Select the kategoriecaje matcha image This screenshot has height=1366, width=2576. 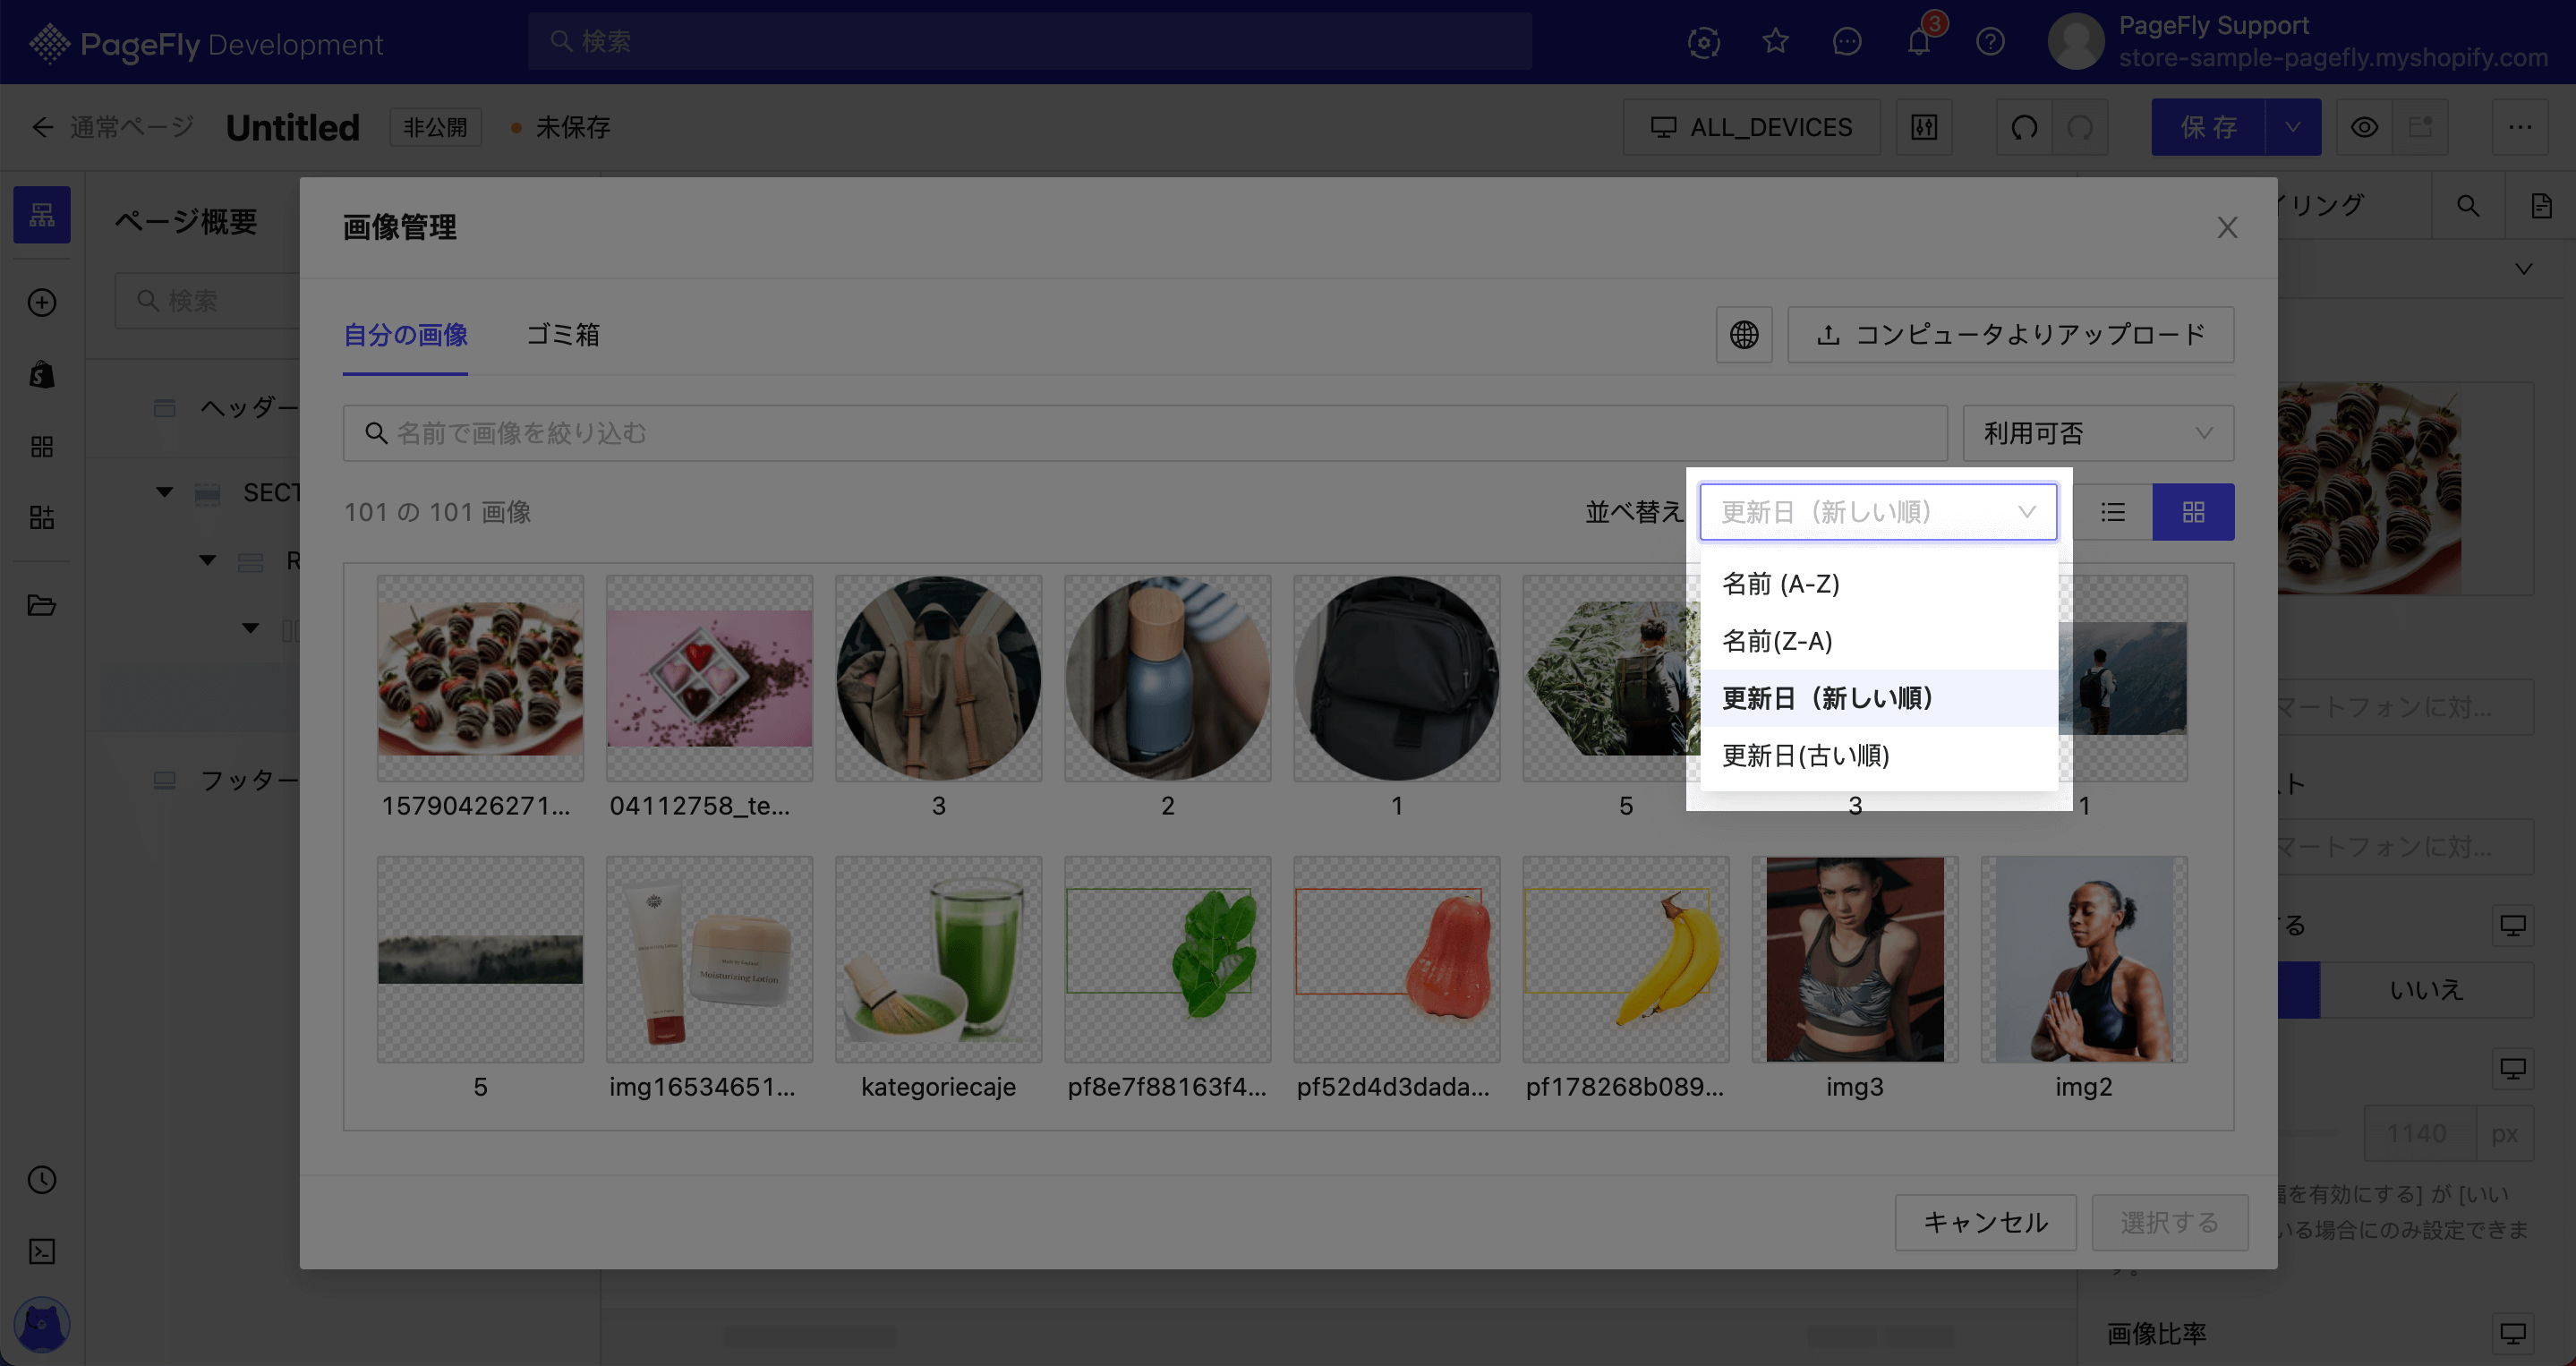[938, 959]
